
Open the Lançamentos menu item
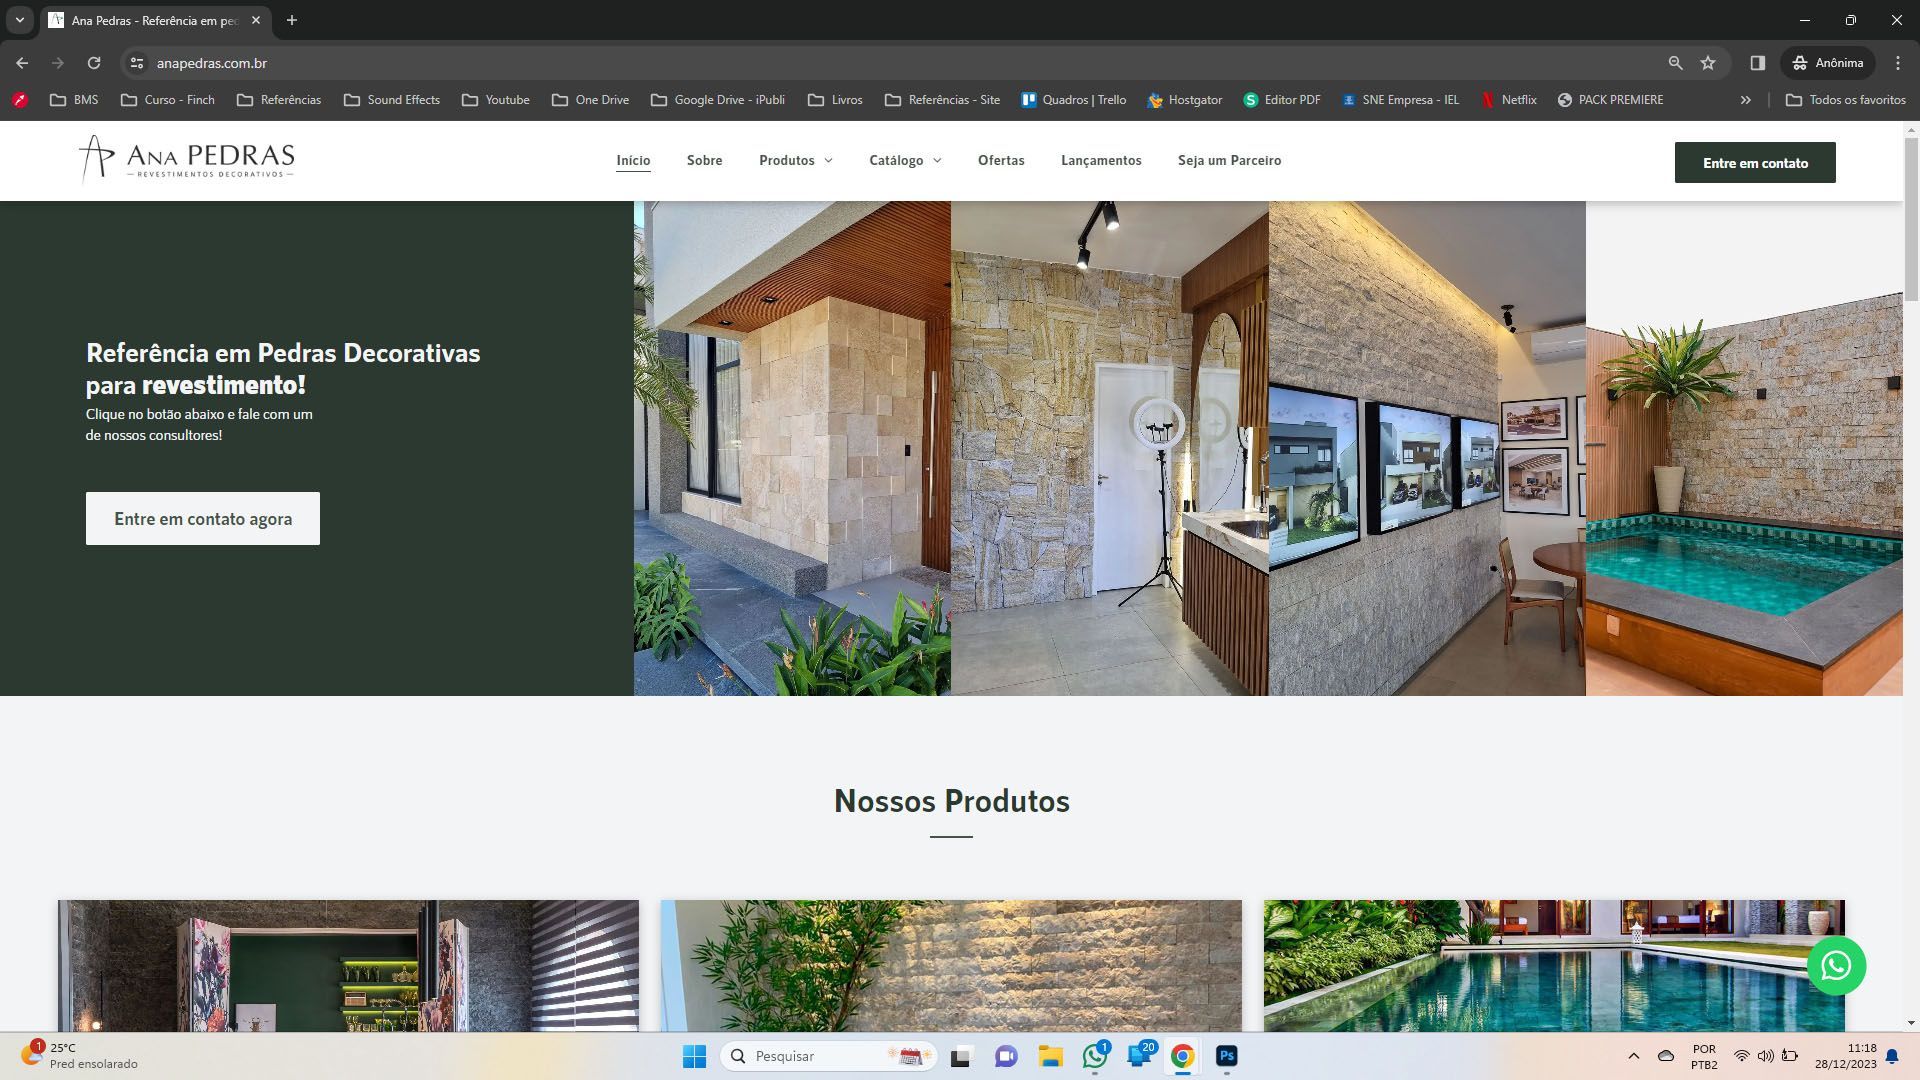(1101, 160)
